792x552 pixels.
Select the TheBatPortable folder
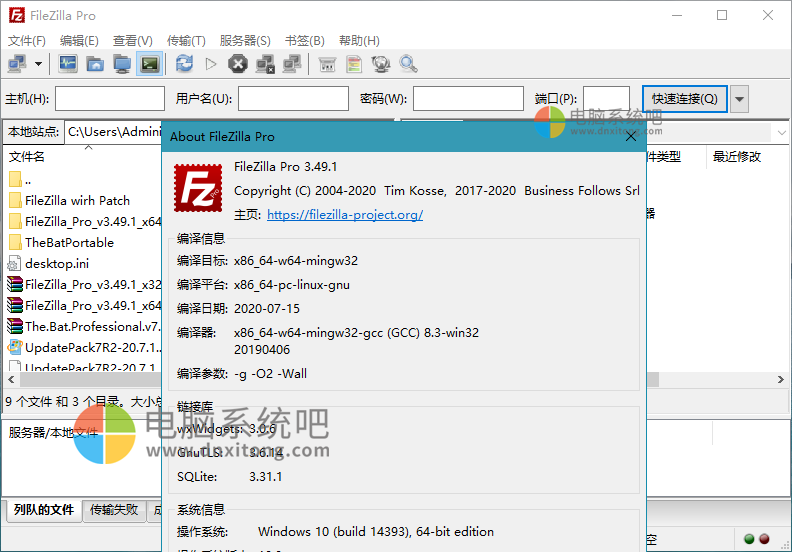point(62,242)
